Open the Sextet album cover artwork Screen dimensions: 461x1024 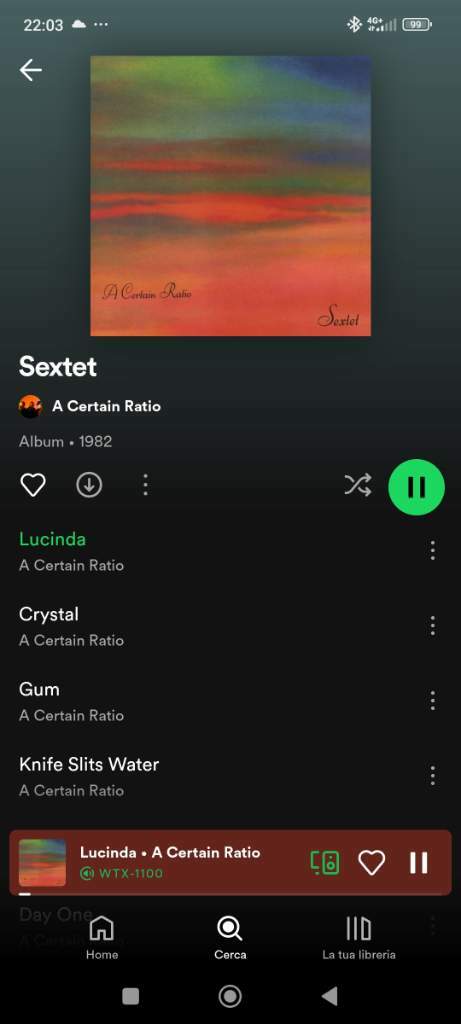230,196
